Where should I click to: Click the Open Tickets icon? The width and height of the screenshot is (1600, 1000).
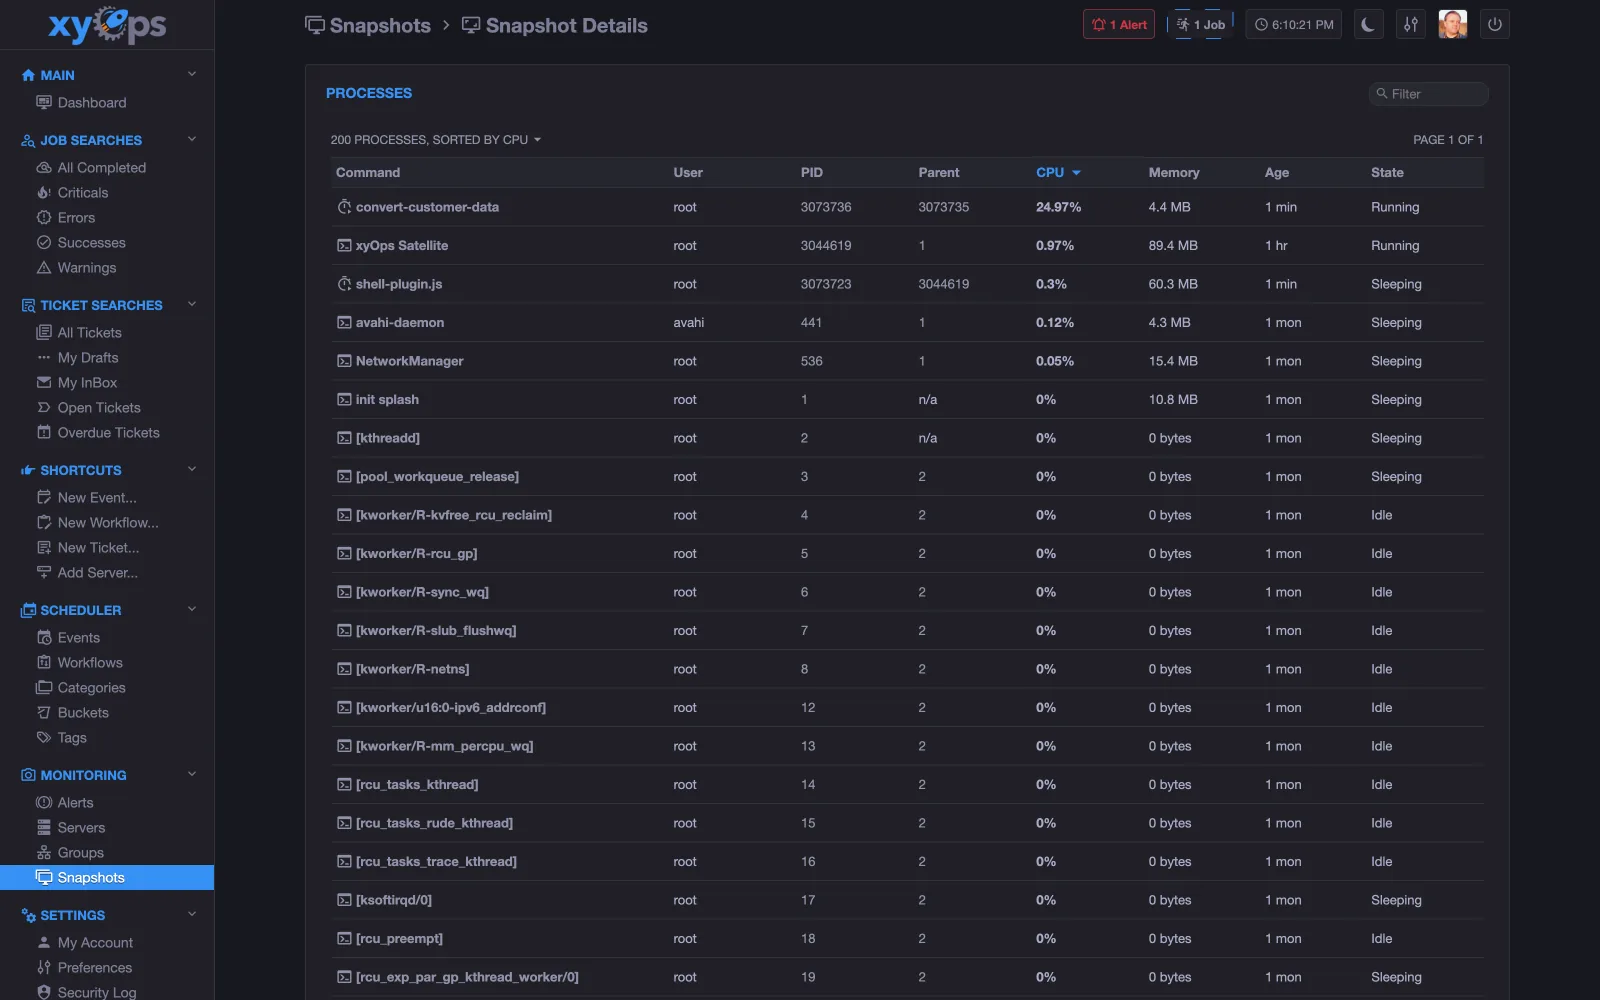pyautogui.click(x=44, y=407)
